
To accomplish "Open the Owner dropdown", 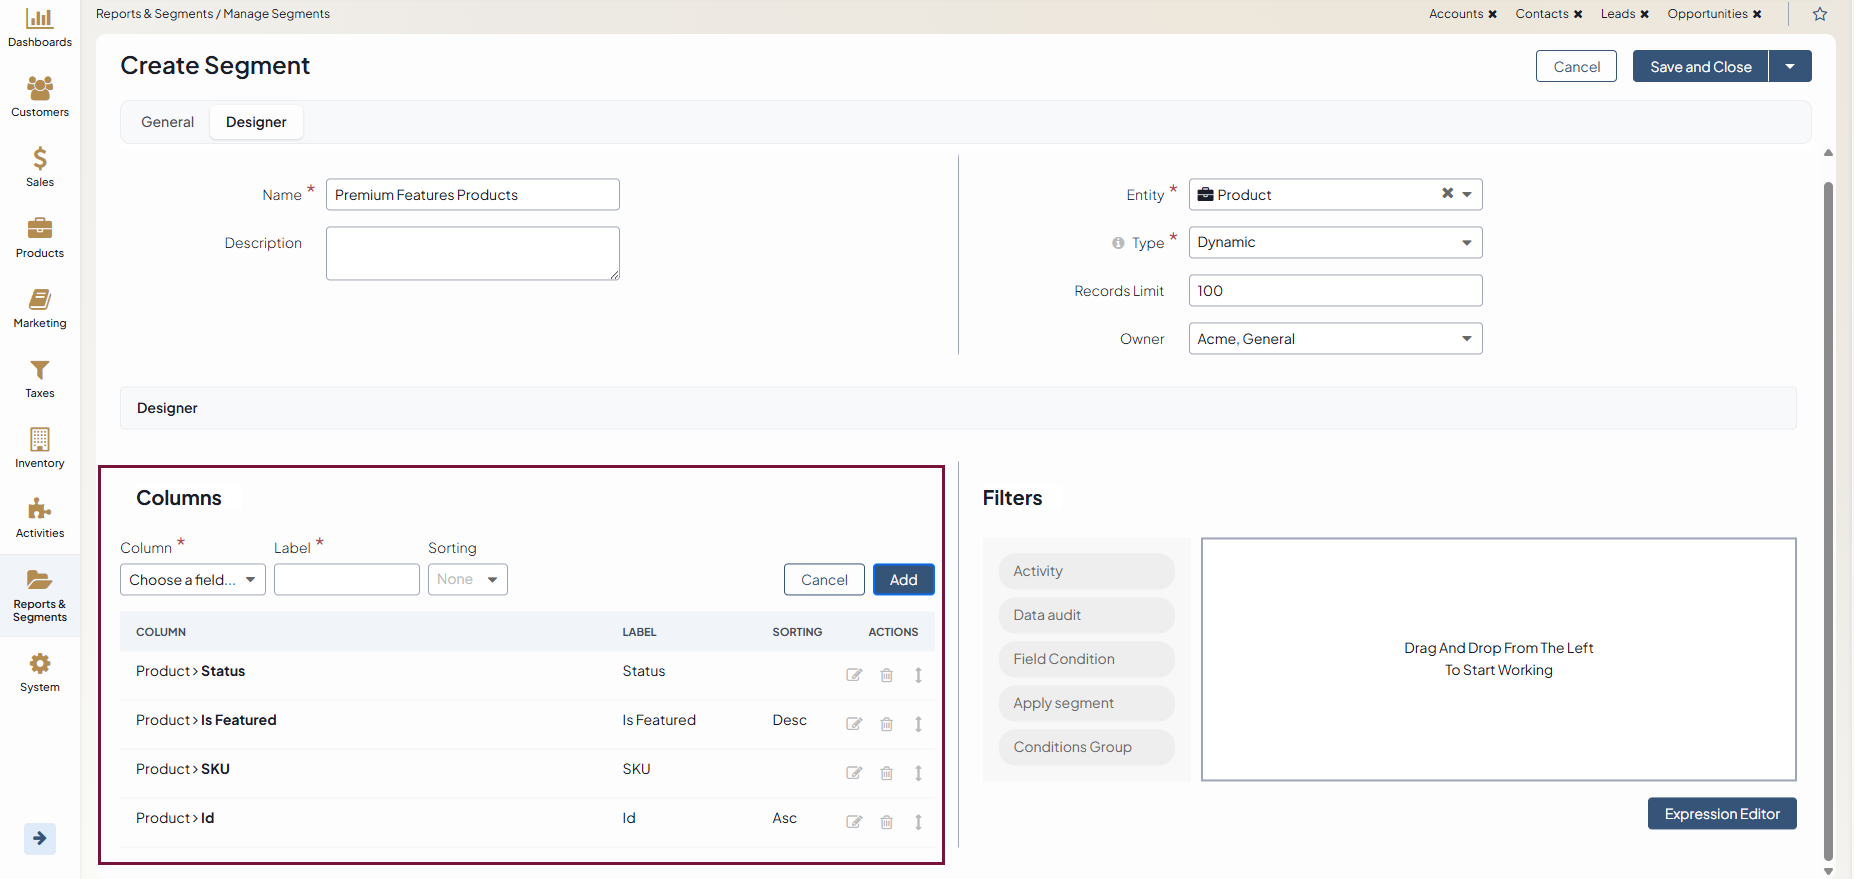I will (1334, 339).
